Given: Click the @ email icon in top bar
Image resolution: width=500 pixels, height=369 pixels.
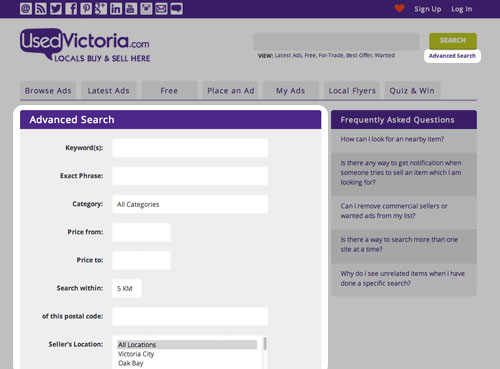Looking at the screenshot, I should 26,9.
